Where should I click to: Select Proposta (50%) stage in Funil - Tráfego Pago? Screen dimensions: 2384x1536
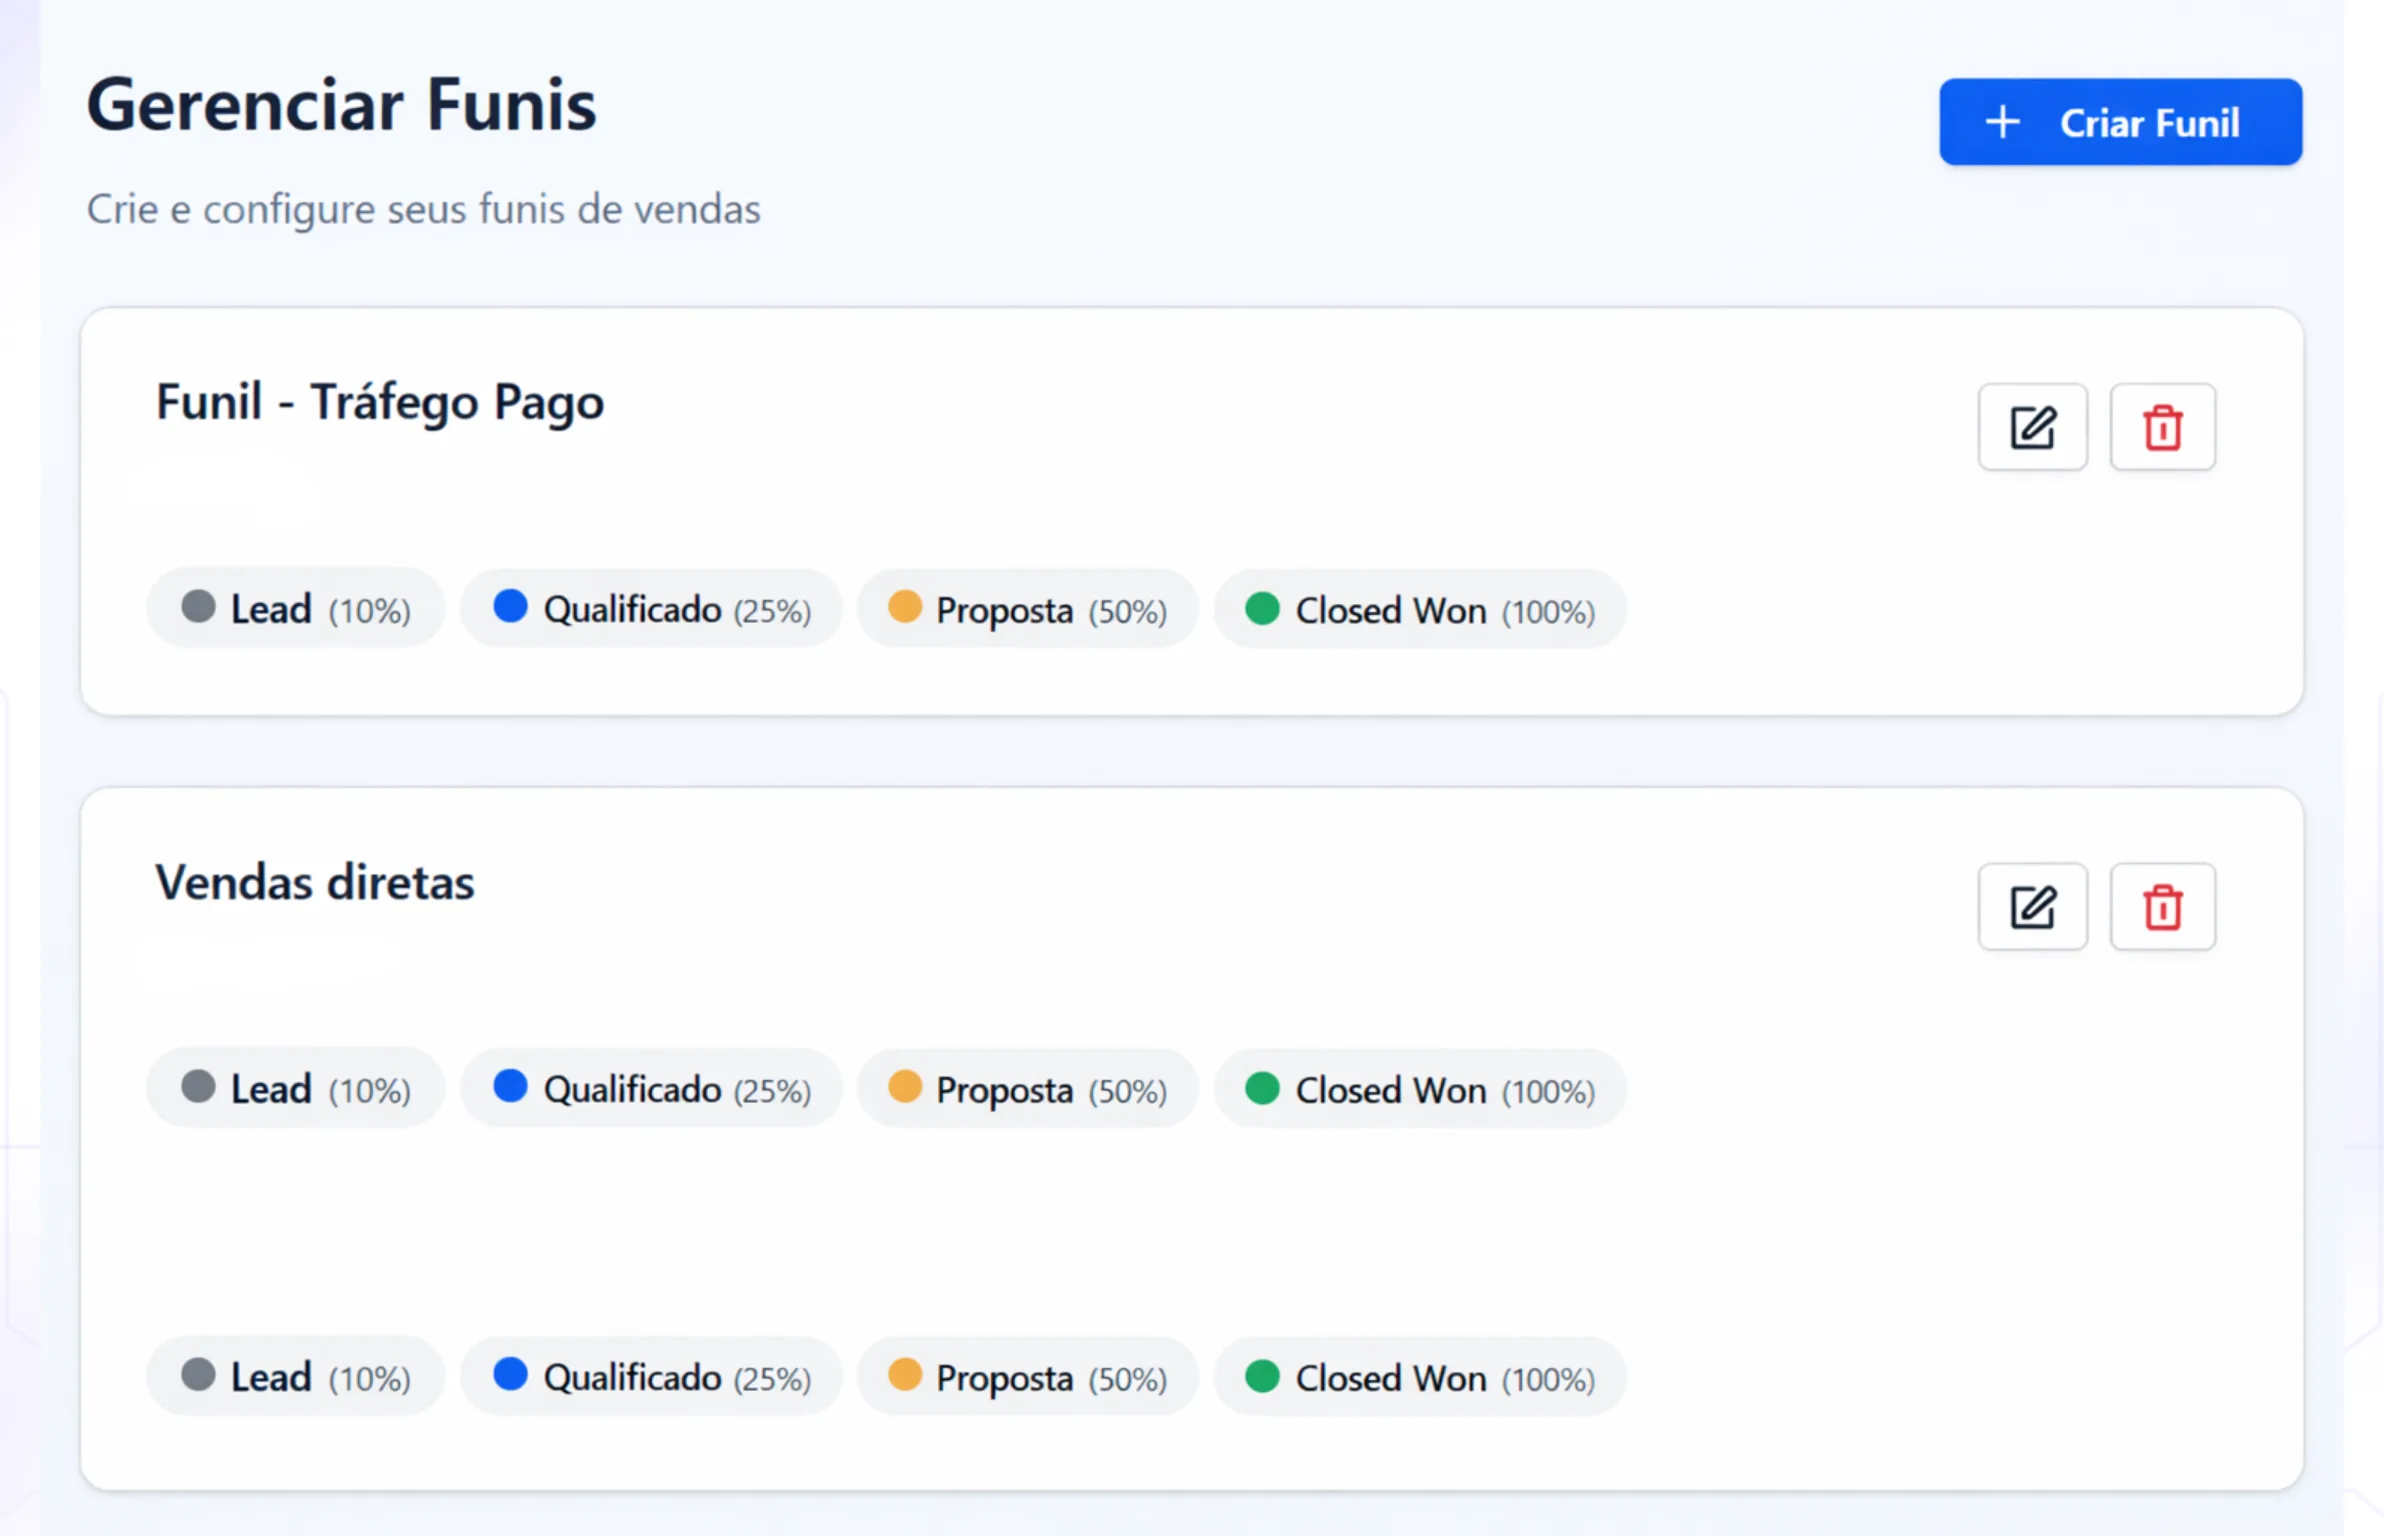tap(1028, 608)
